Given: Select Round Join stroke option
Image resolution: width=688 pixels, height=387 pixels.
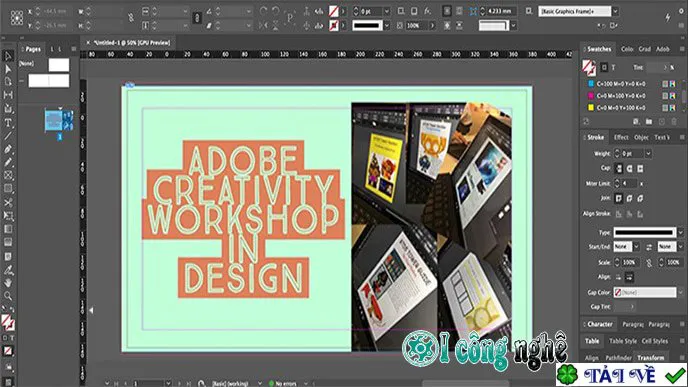Looking at the screenshot, I should click(x=630, y=198).
